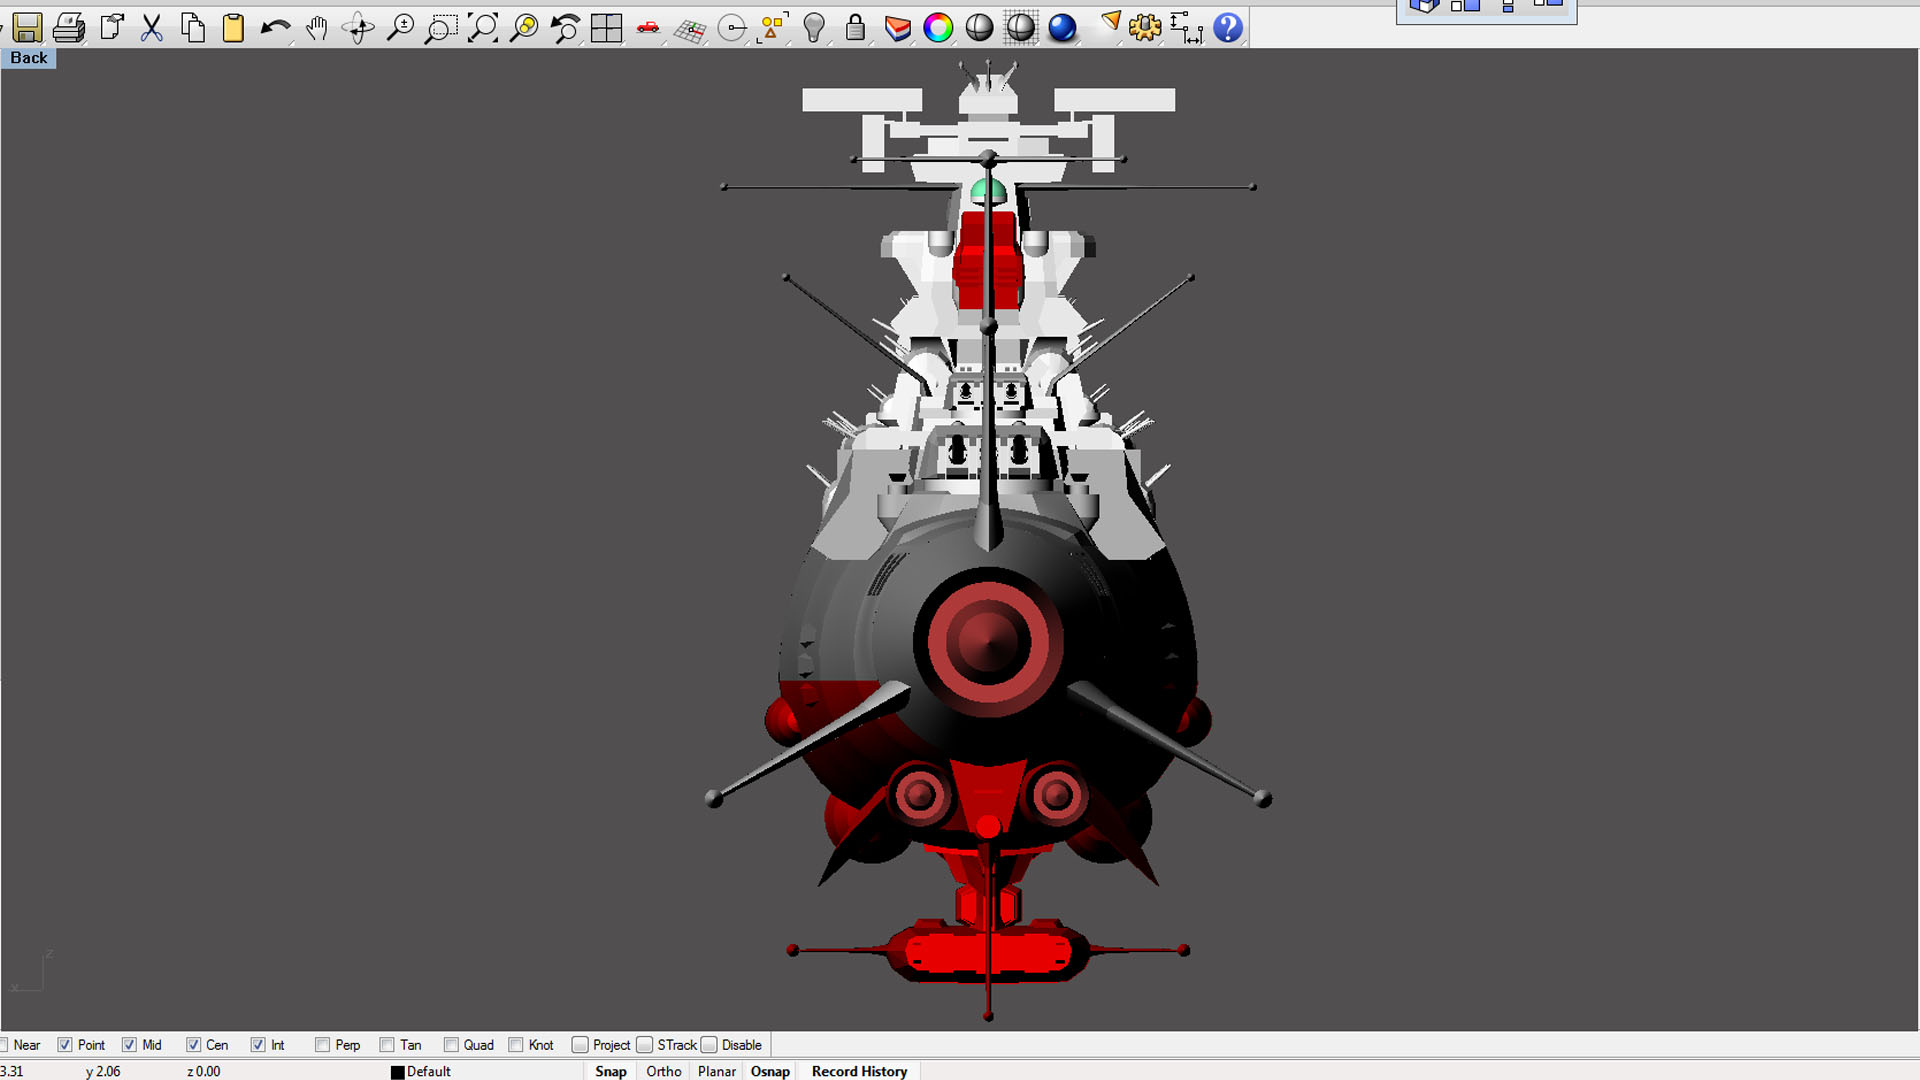This screenshot has height=1080, width=1920.
Task: Click the Shade sphere icon
Action: point(979,27)
